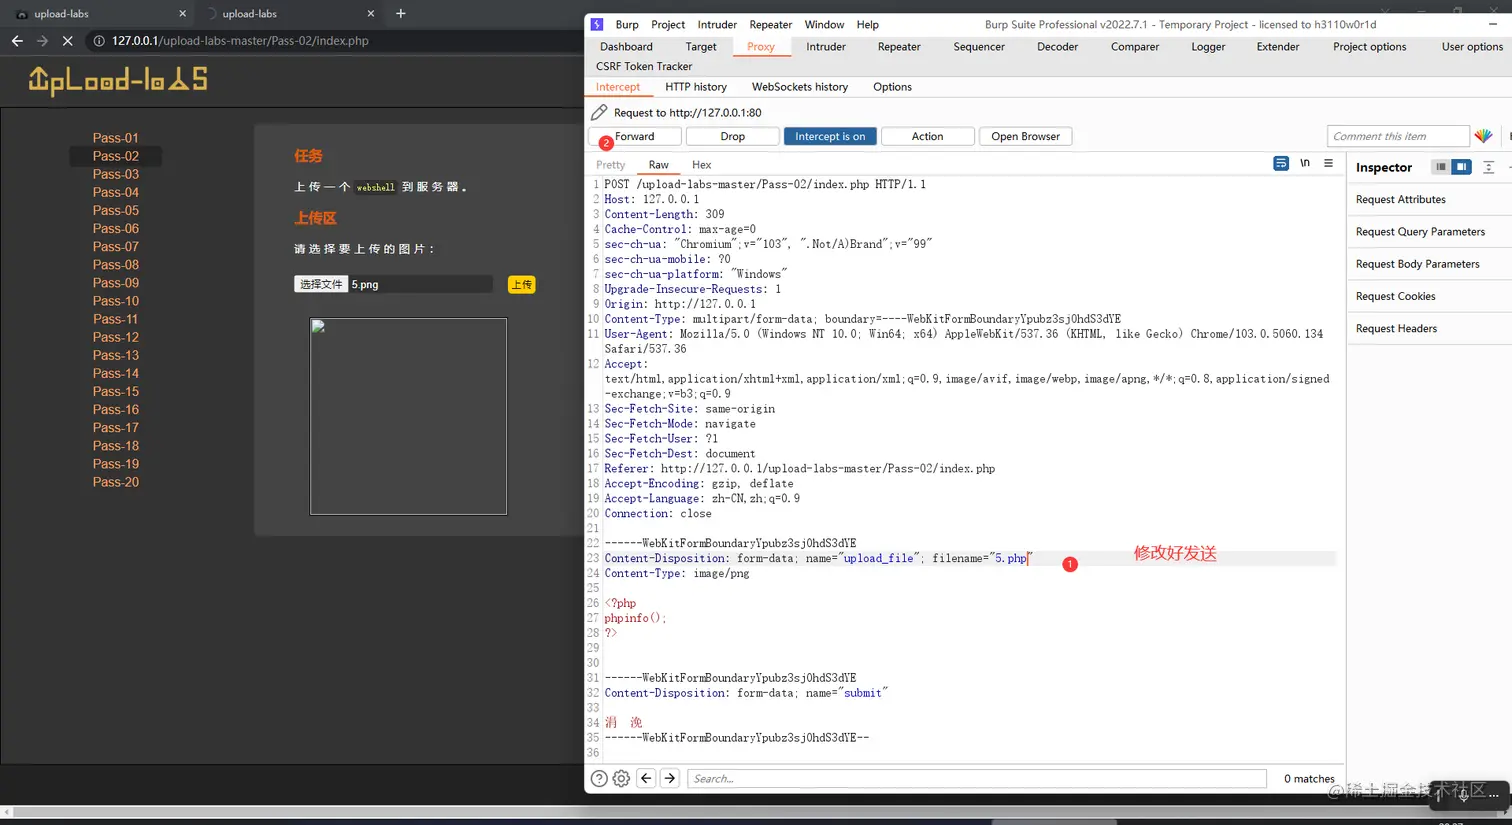1512x825 pixels.
Task: Open Pass-01 in the sidebar
Action: [x=116, y=138]
